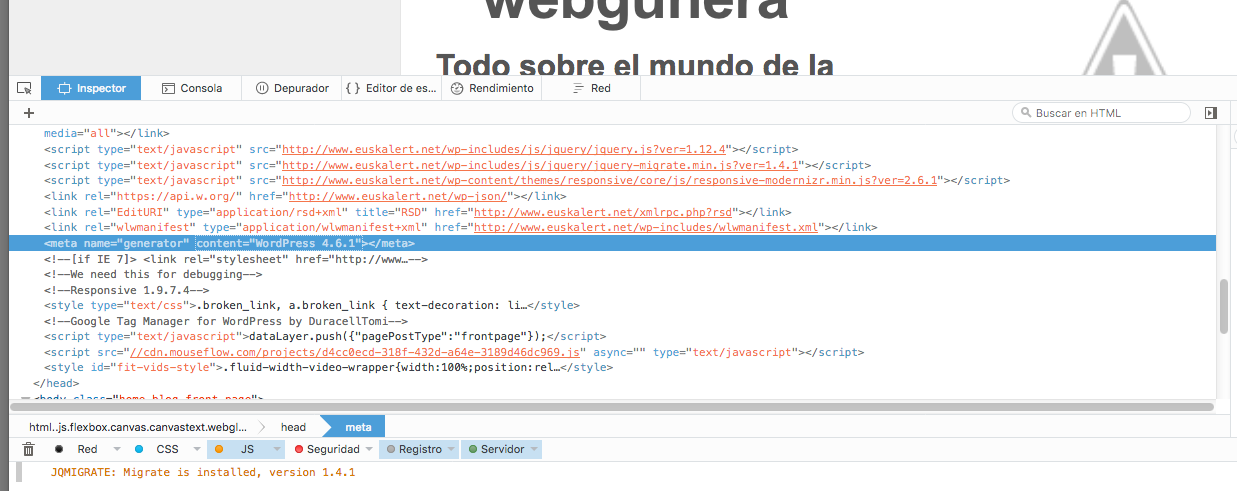This screenshot has height=491, width=1237.
Task: Select the Responsive 1.9.7.4 comment line
Action: (x=126, y=290)
